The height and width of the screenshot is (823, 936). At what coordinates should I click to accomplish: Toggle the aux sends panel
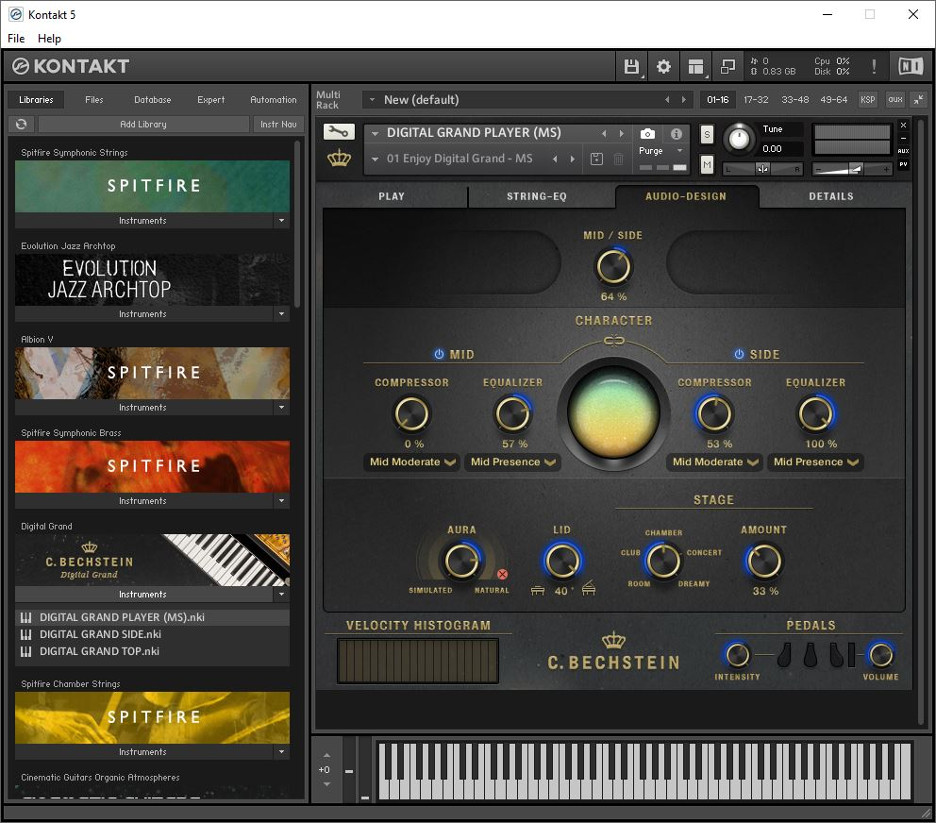click(x=895, y=100)
